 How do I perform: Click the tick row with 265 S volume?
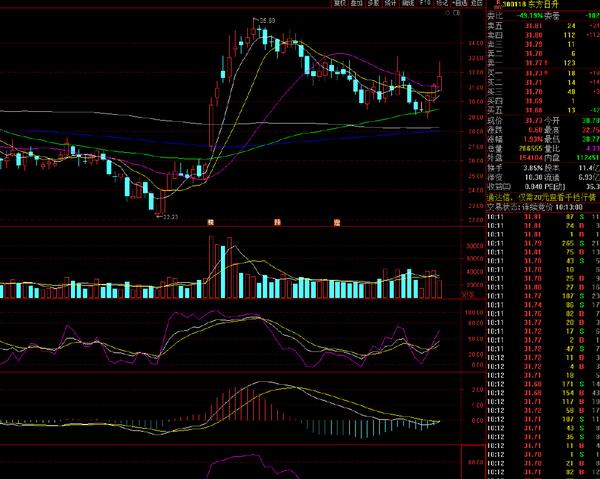[x=543, y=243]
